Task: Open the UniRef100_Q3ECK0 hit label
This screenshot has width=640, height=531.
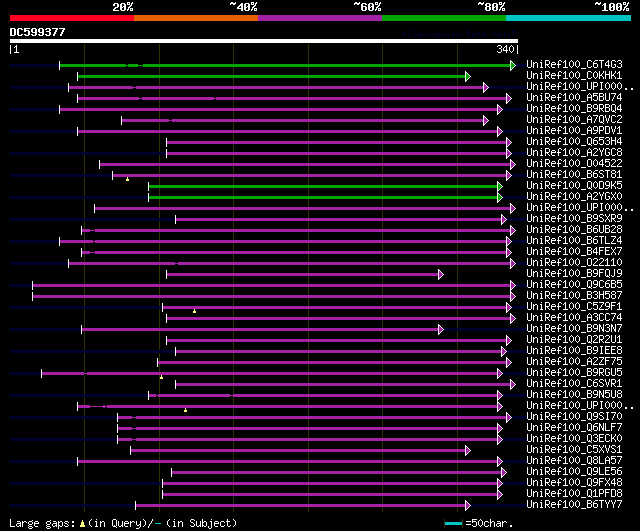Action: (x=574, y=439)
